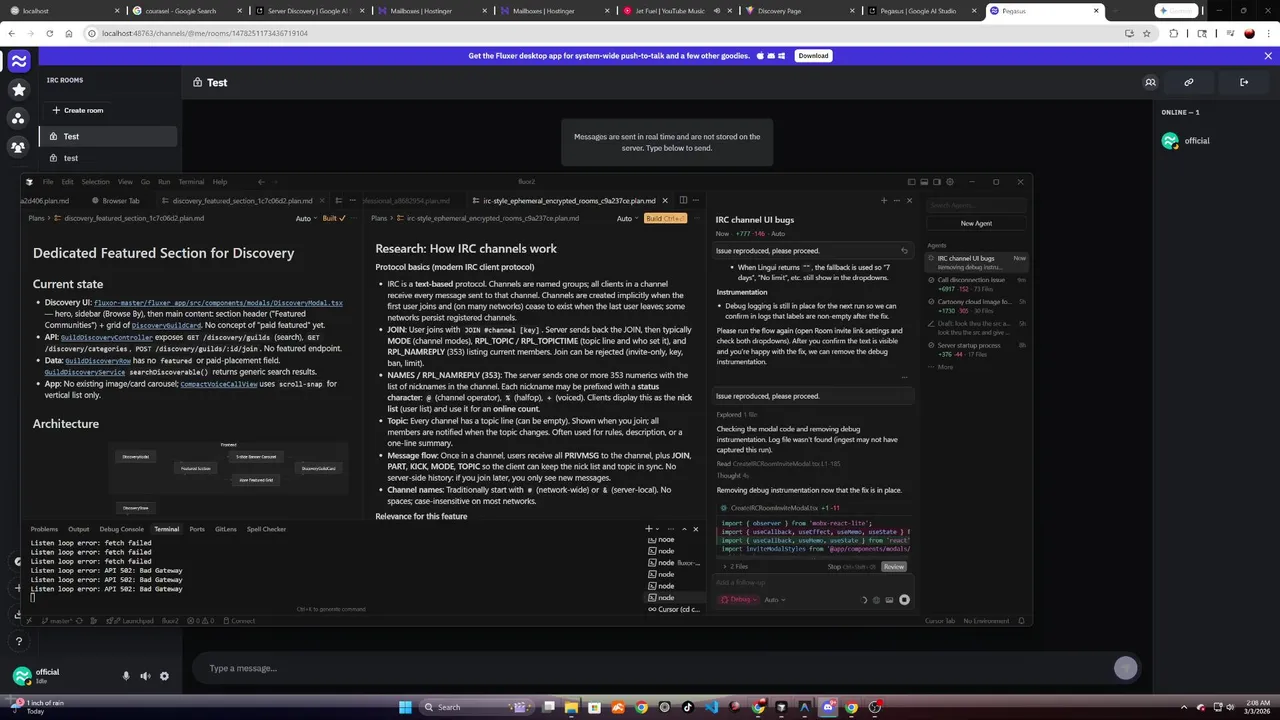Open Windows Start button
Viewport: 1280px width, 720px height.
coord(405,707)
